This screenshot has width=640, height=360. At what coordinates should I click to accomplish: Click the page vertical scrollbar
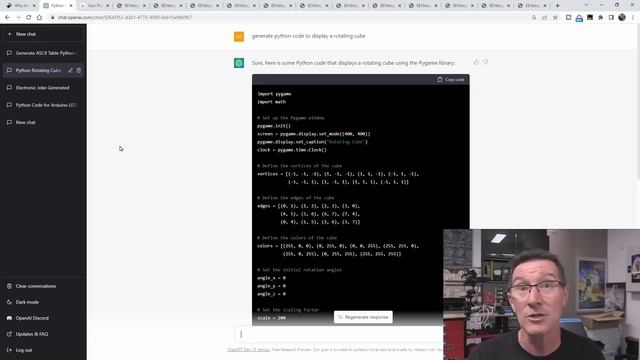[638, 102]
